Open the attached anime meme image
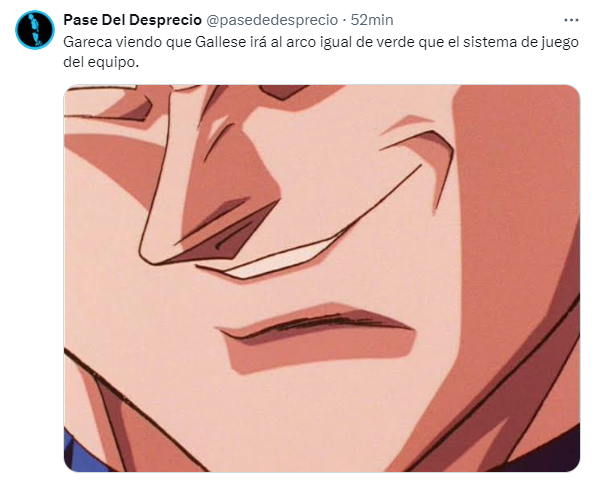Viewport: 592px width, 485px height. pyautogui.click(x=322, y=278)
